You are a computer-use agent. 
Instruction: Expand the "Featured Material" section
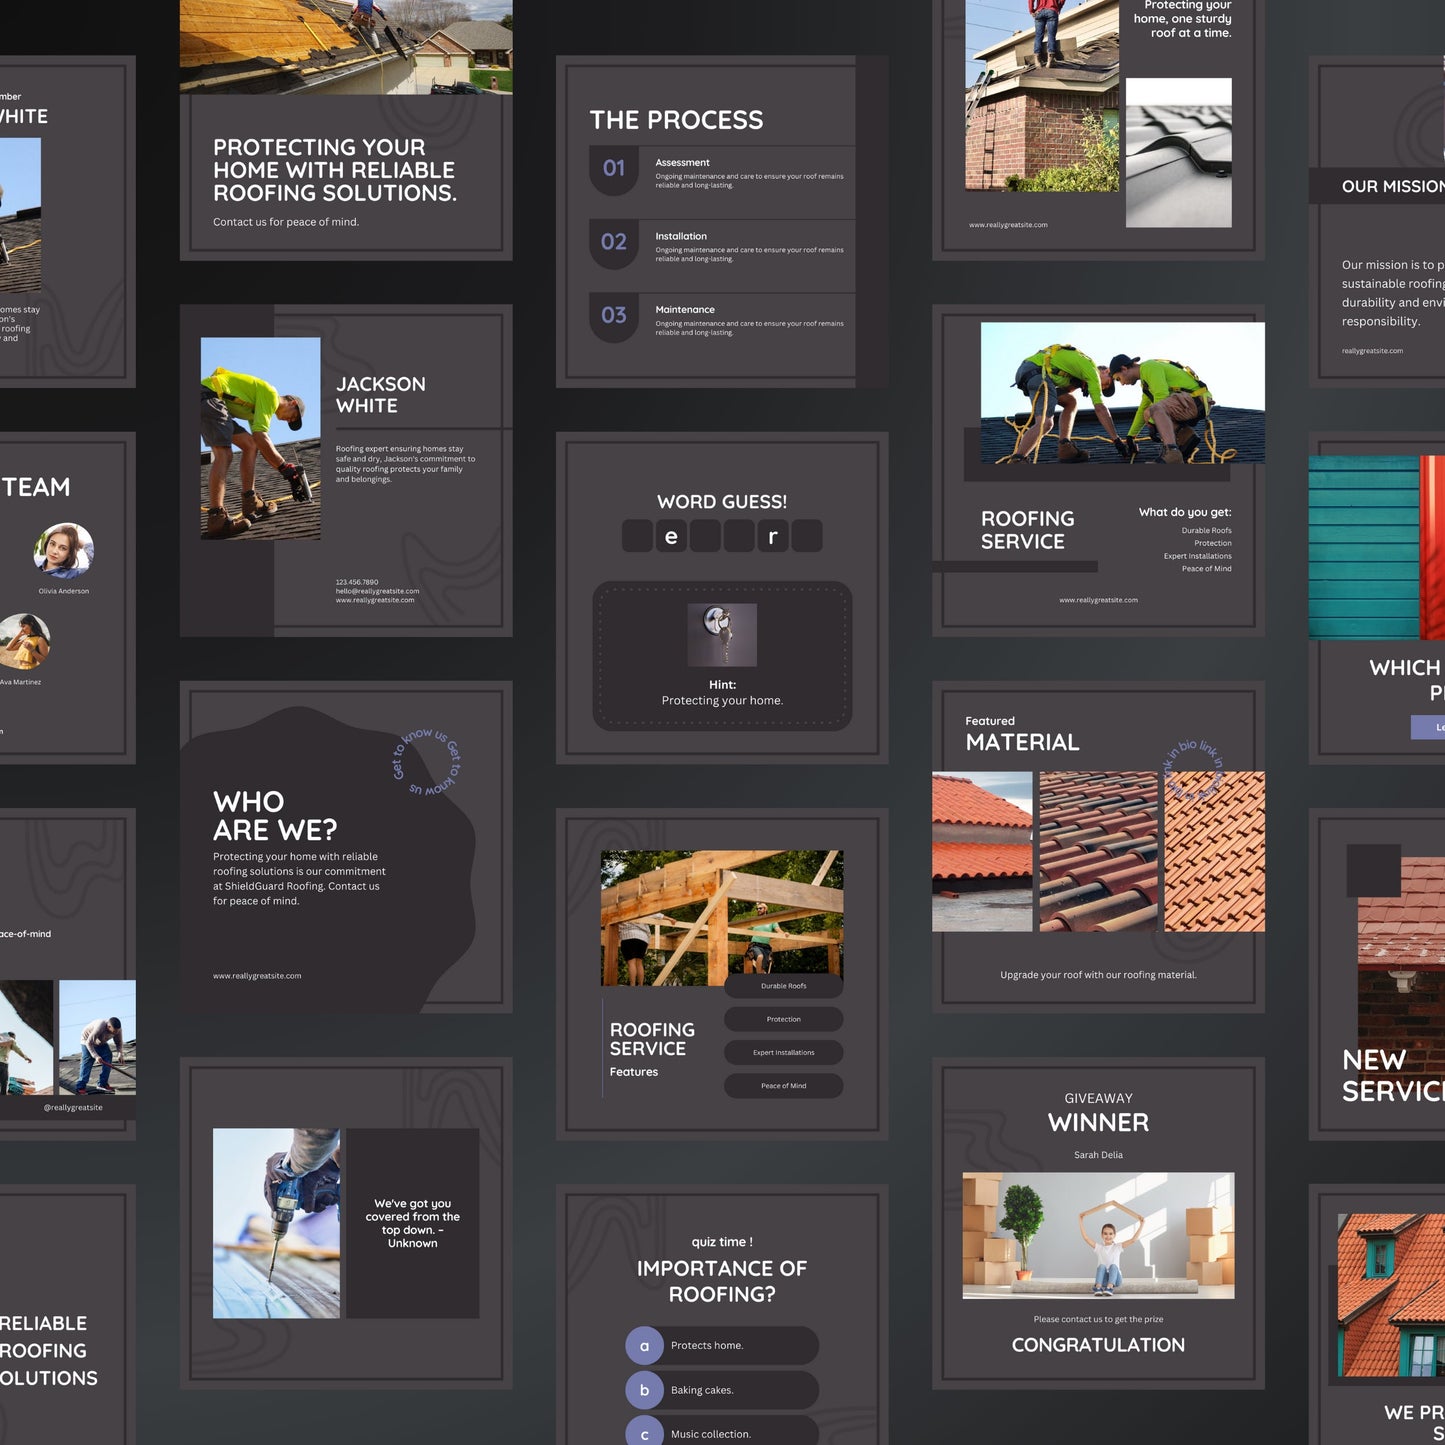(1021, 733)
